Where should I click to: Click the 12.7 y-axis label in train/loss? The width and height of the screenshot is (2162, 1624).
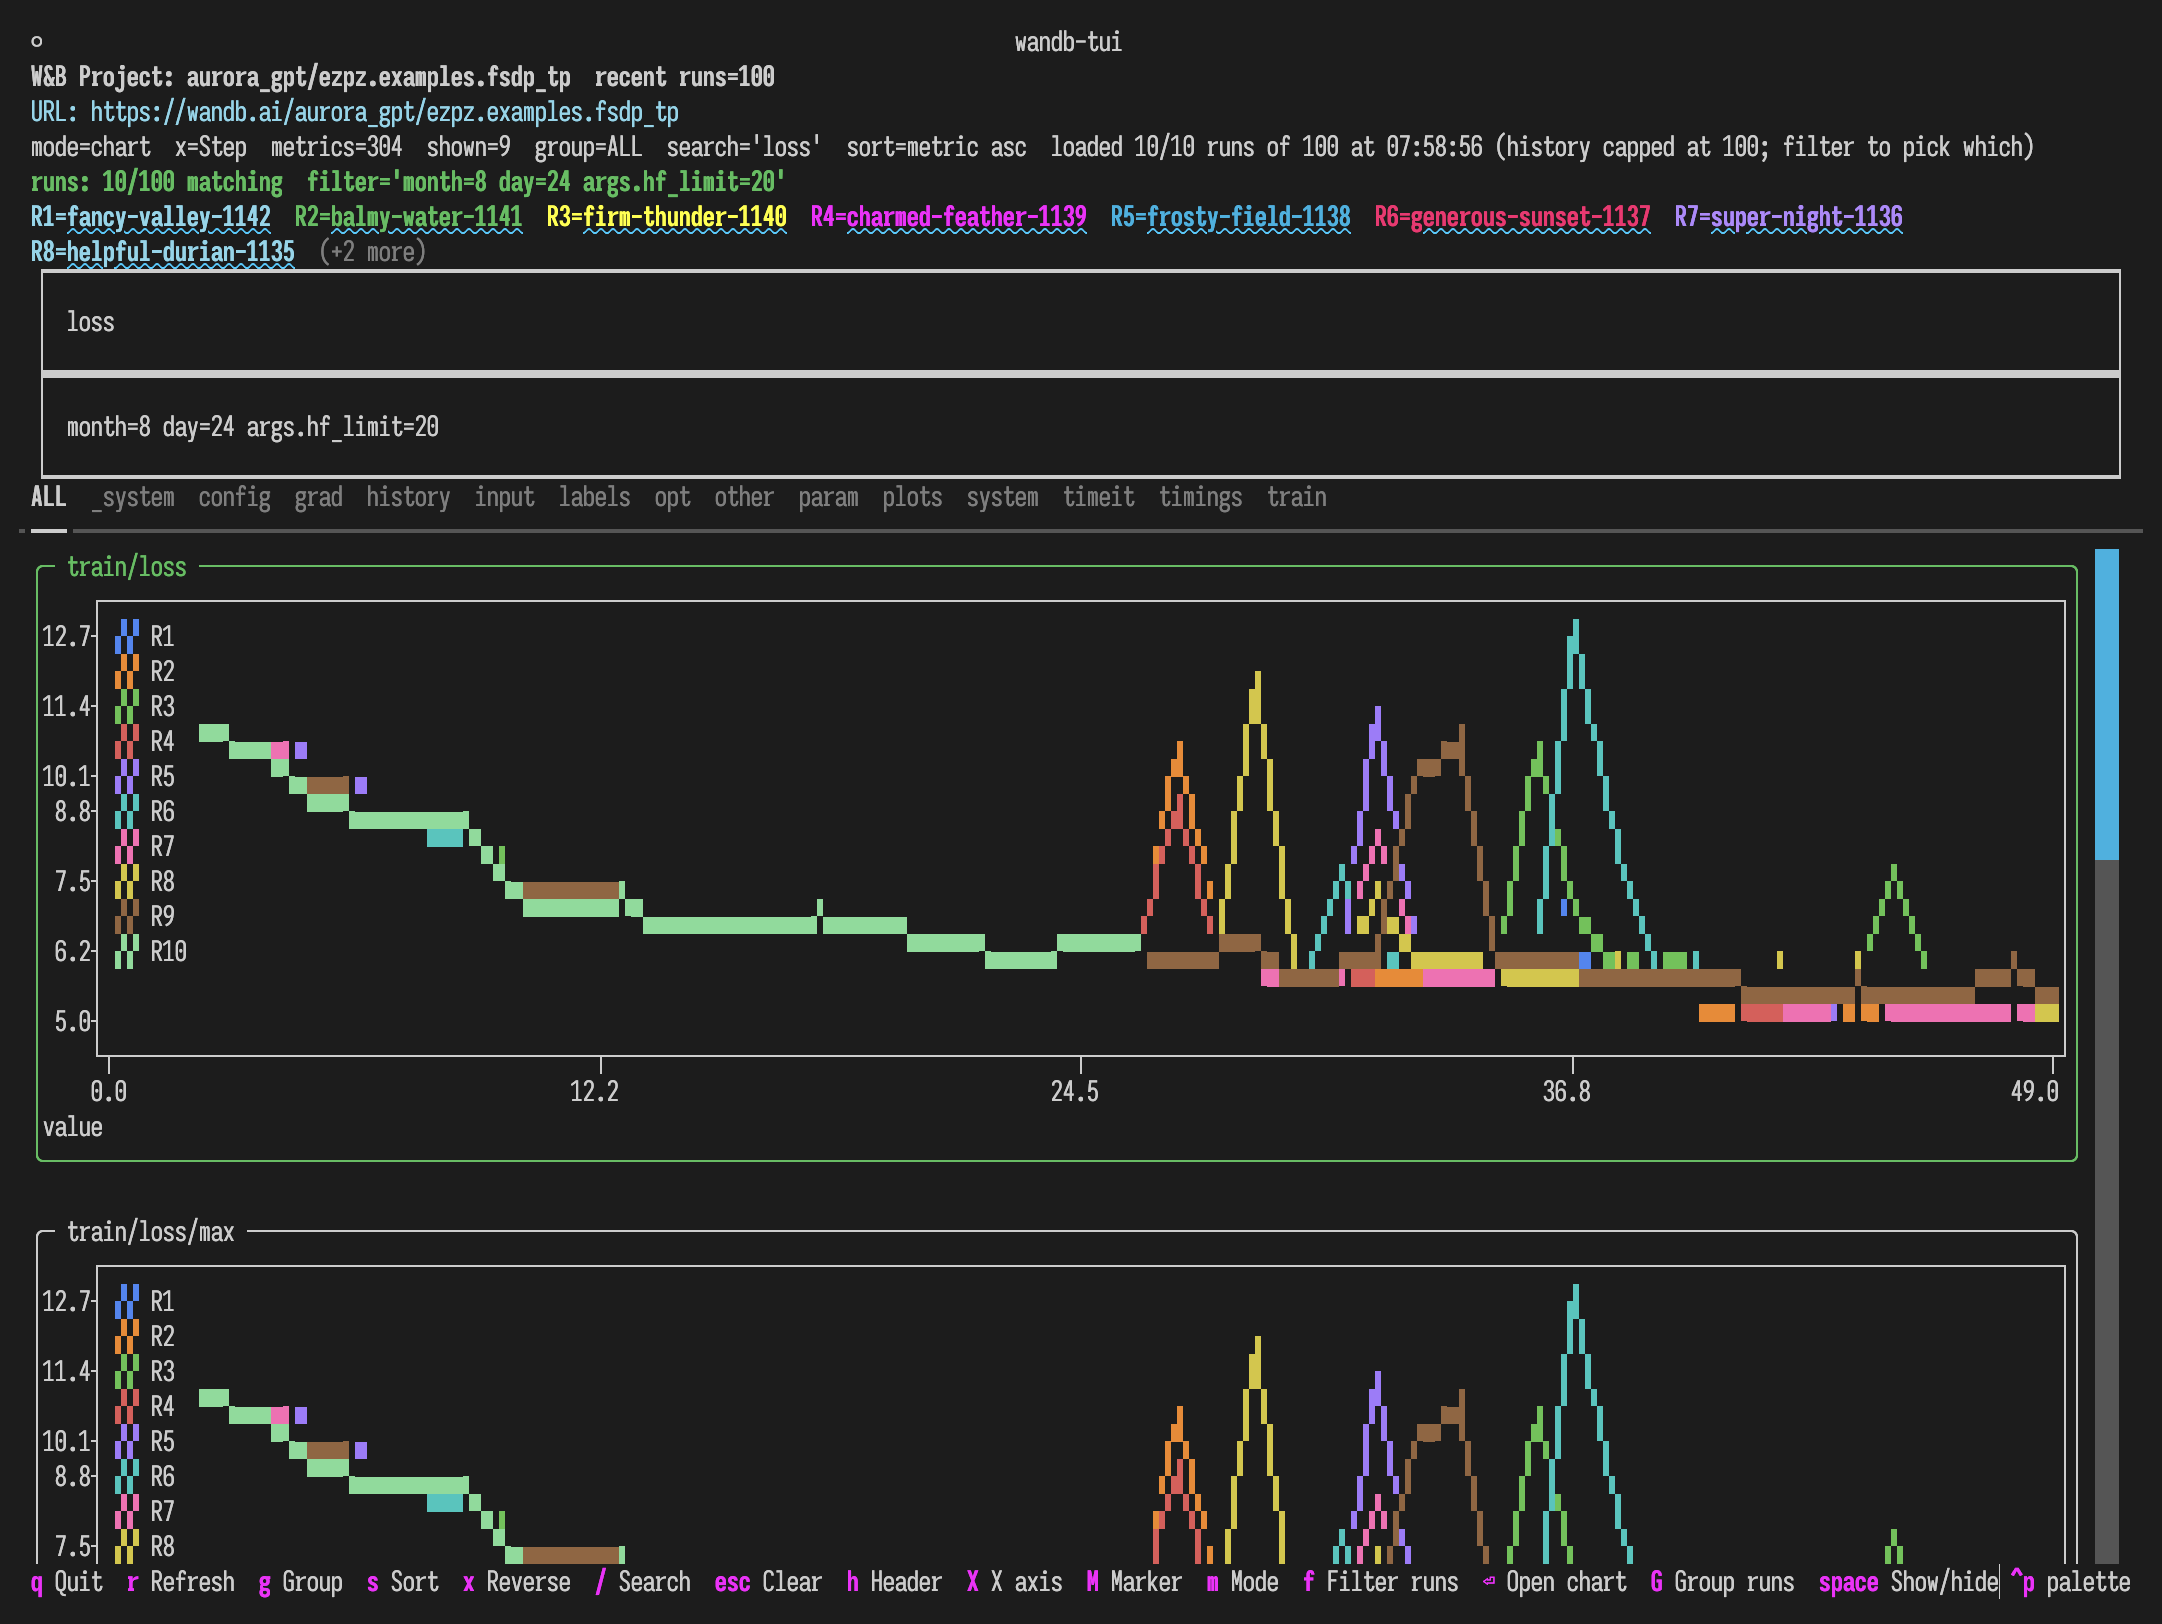click(x=66, y=636)
